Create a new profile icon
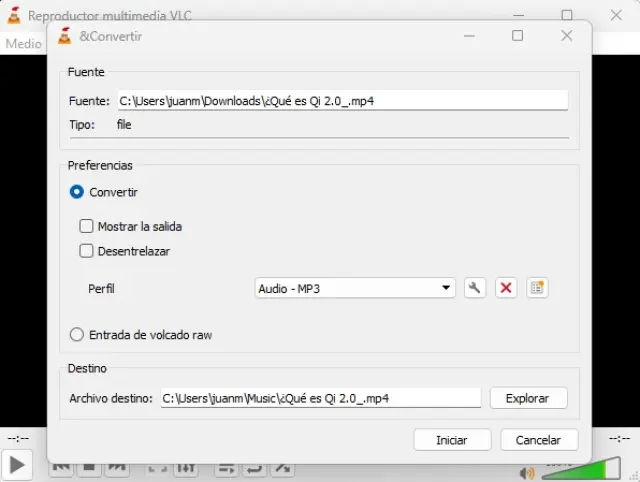 pos(538,288)
